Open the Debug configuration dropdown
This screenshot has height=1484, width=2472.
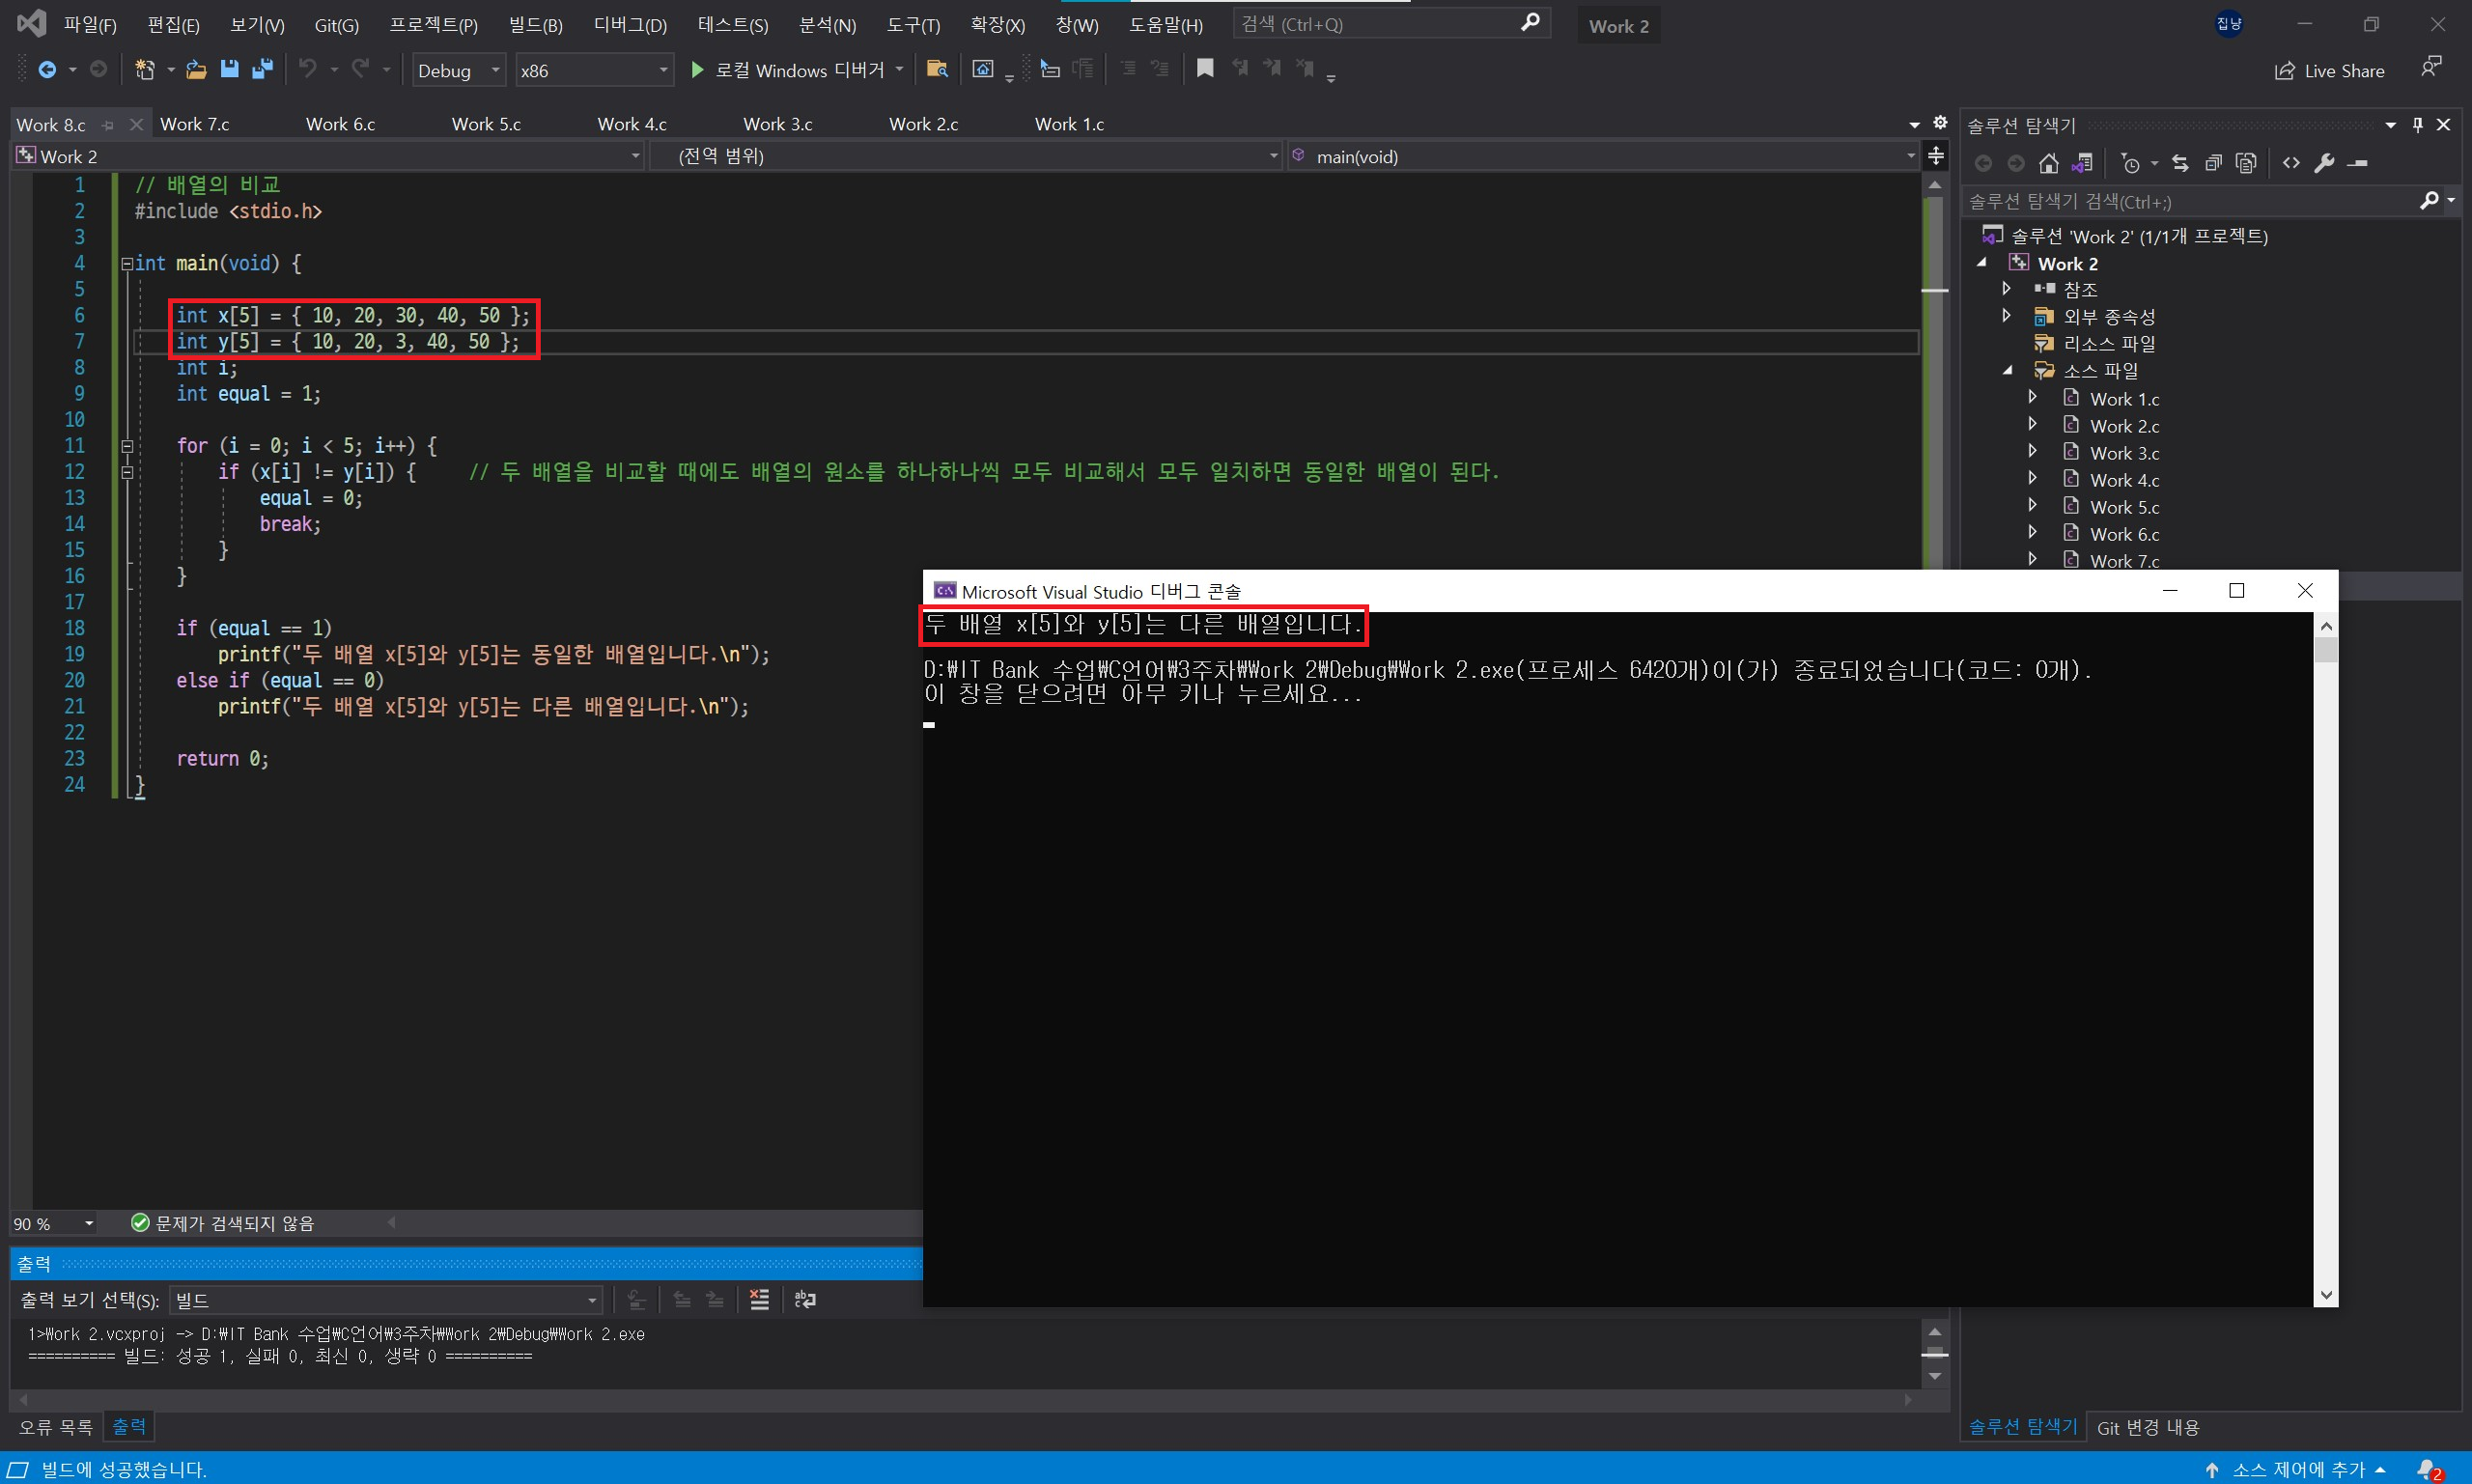click(x=458, y=70)
